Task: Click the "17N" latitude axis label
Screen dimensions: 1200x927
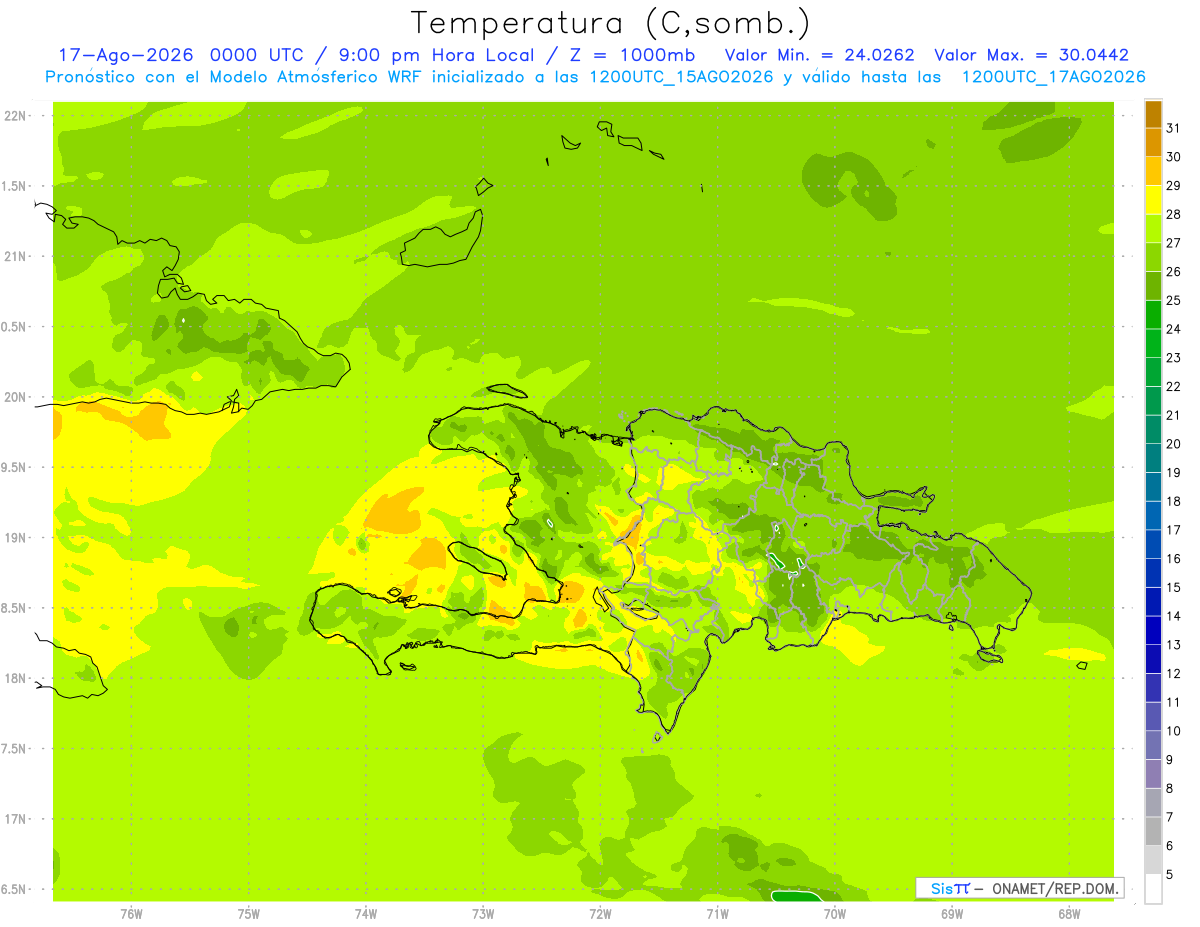Action: [x=16, y=819]
